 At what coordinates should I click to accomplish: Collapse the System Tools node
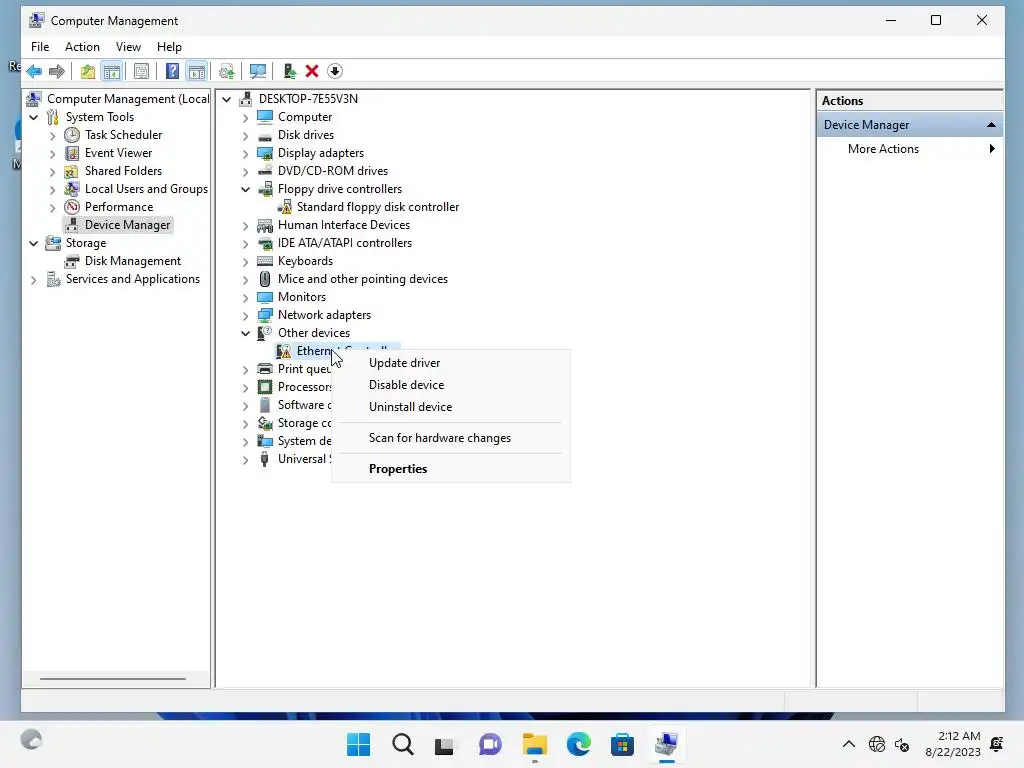tap(34, 118)
